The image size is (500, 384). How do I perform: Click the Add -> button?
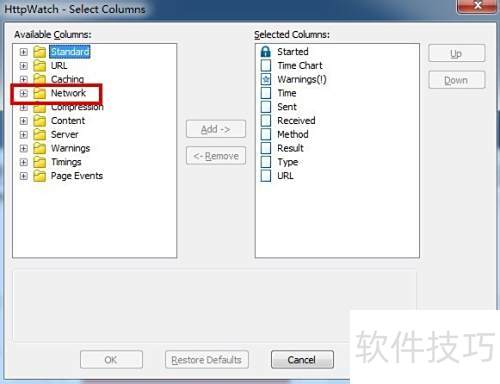click(216, 129)
